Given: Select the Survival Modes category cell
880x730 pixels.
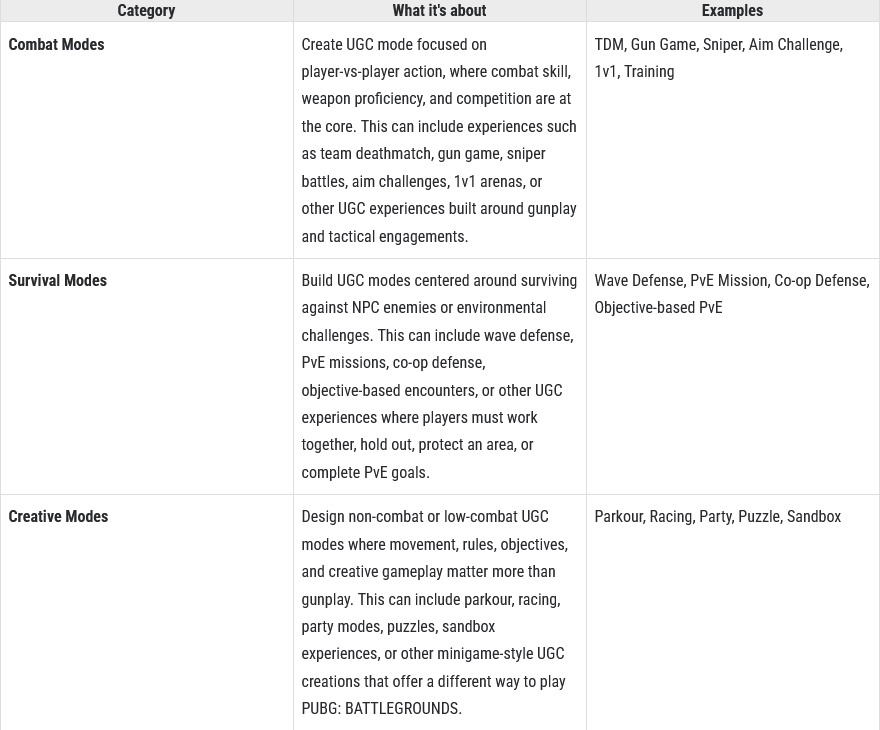Looking at the screenshot, I should (146, 377).
